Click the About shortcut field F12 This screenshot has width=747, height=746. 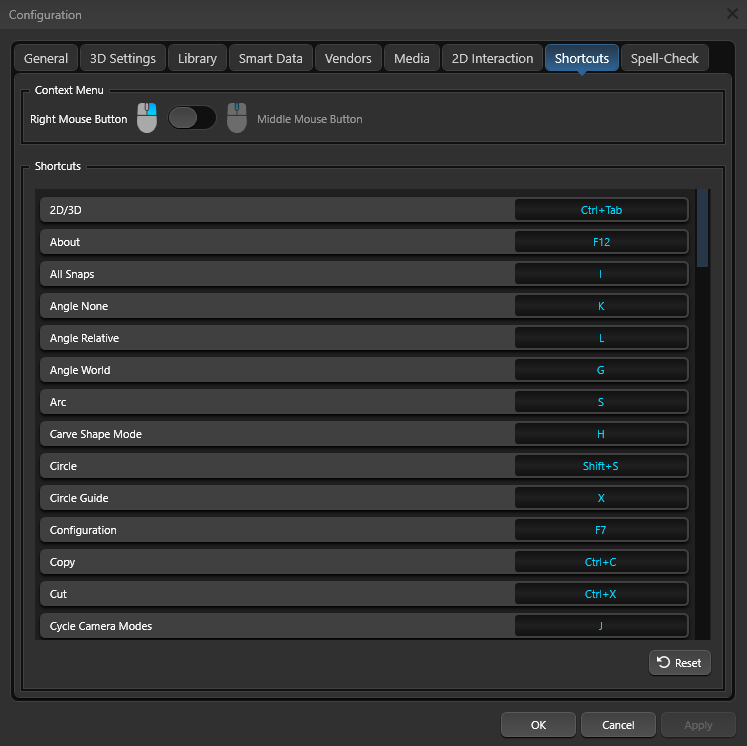pyautogui.click(x=601, y=242)
